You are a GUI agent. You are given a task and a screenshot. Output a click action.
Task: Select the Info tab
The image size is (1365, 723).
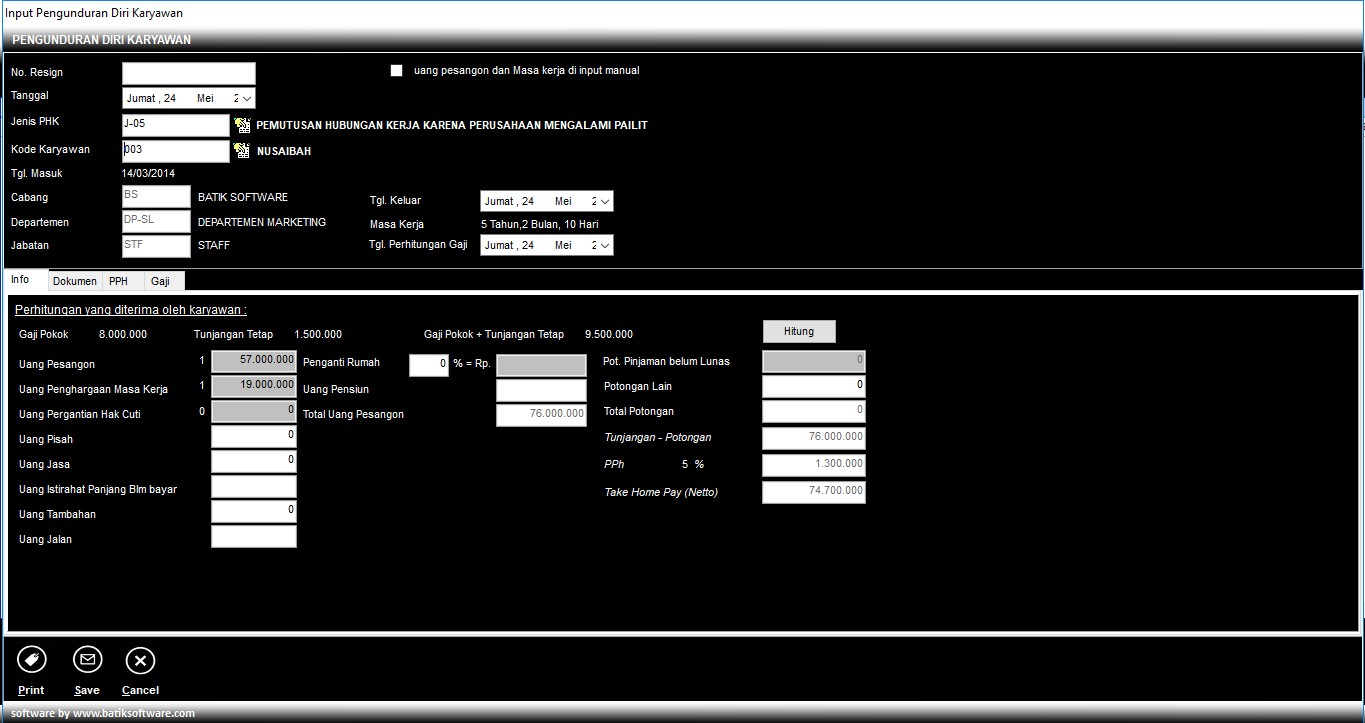[20, 280]
